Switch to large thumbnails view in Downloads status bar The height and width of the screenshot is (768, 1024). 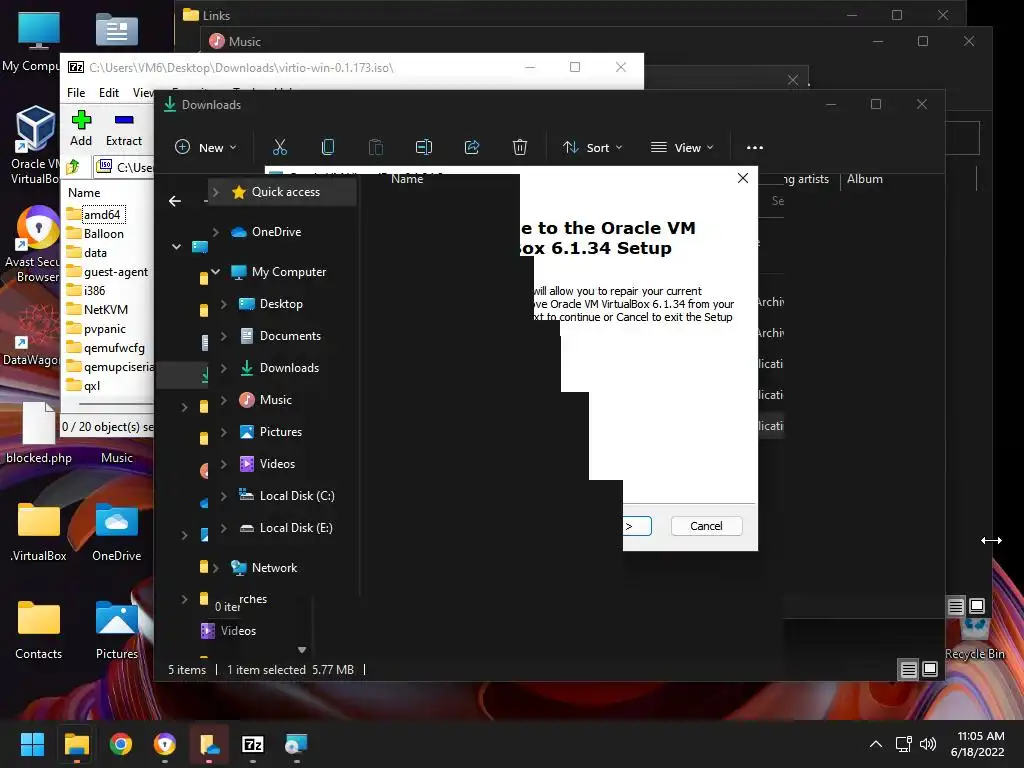pyautogui.click(x=930, y=669)
